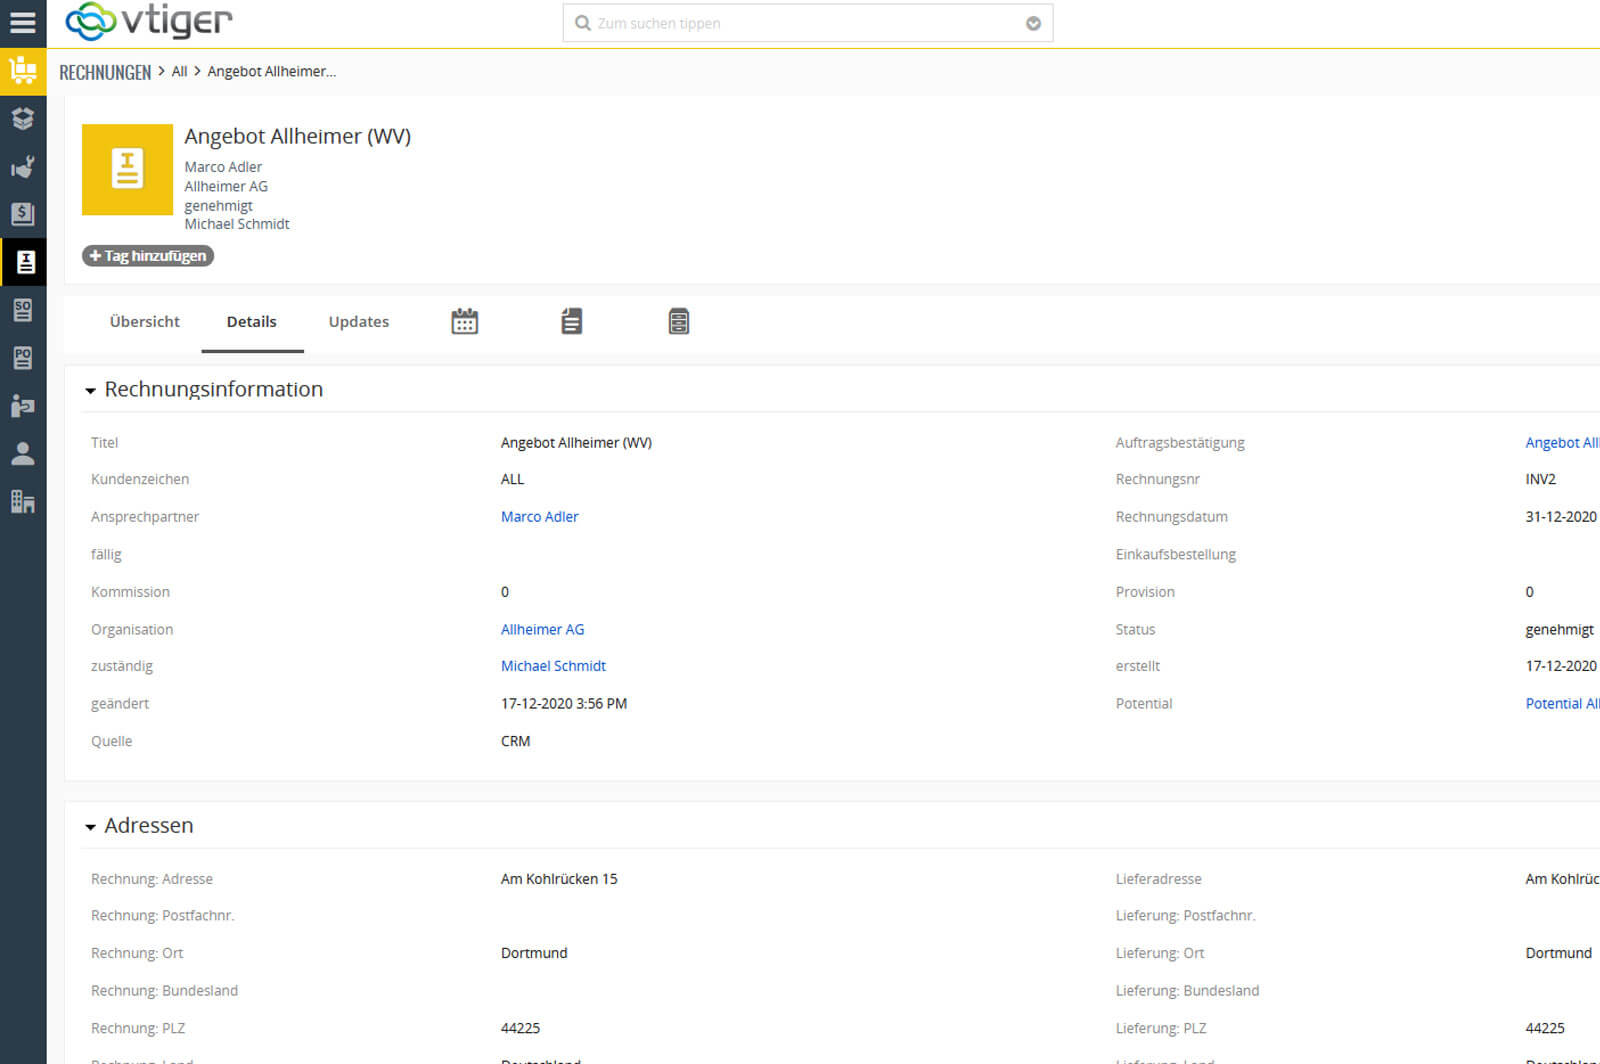
Task: Switch to the Updates tab
Action: 358,322
